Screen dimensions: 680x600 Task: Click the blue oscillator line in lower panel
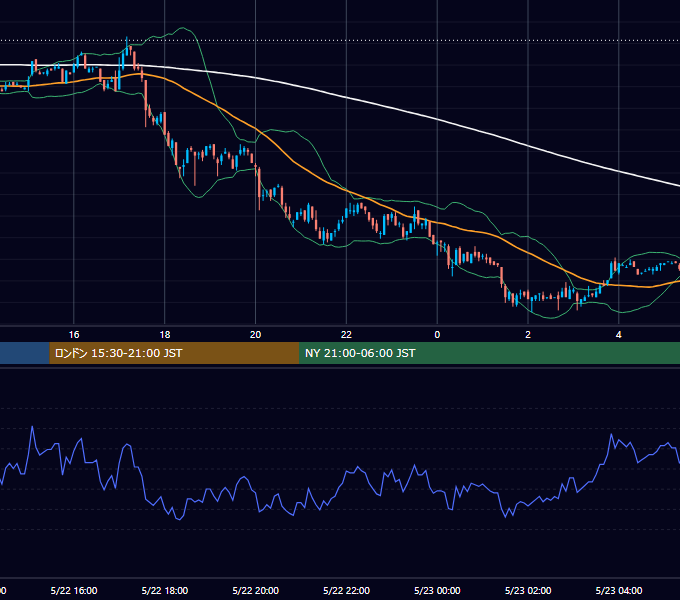click(347, 471)
